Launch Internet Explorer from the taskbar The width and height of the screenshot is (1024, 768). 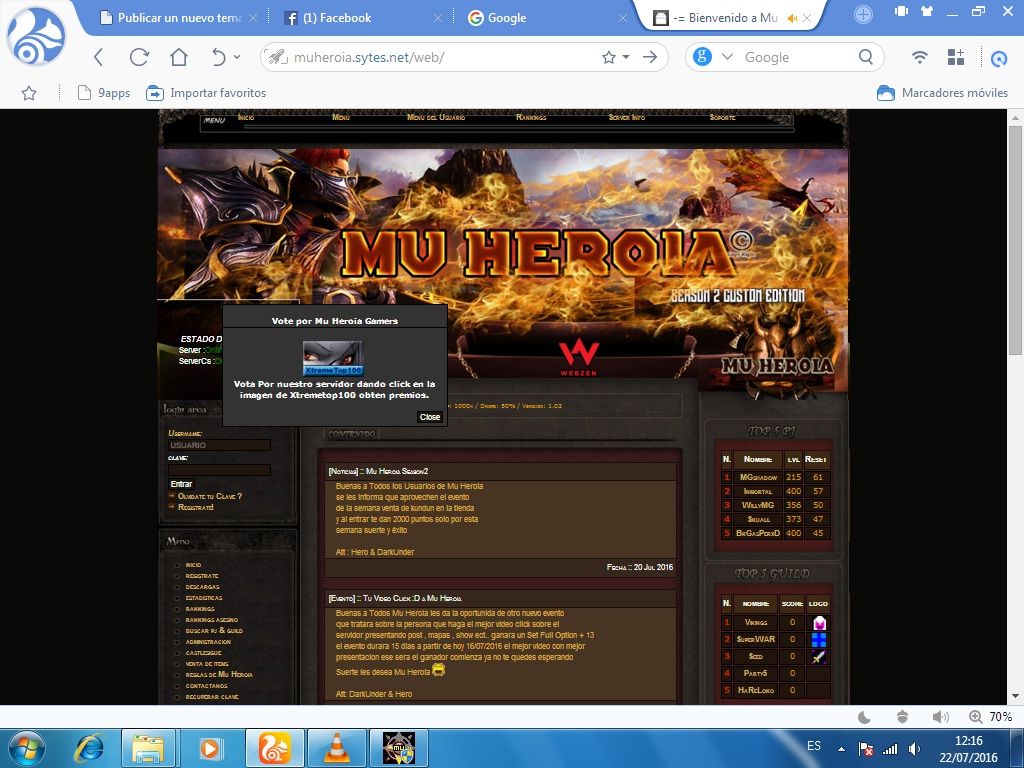[88, 748]
